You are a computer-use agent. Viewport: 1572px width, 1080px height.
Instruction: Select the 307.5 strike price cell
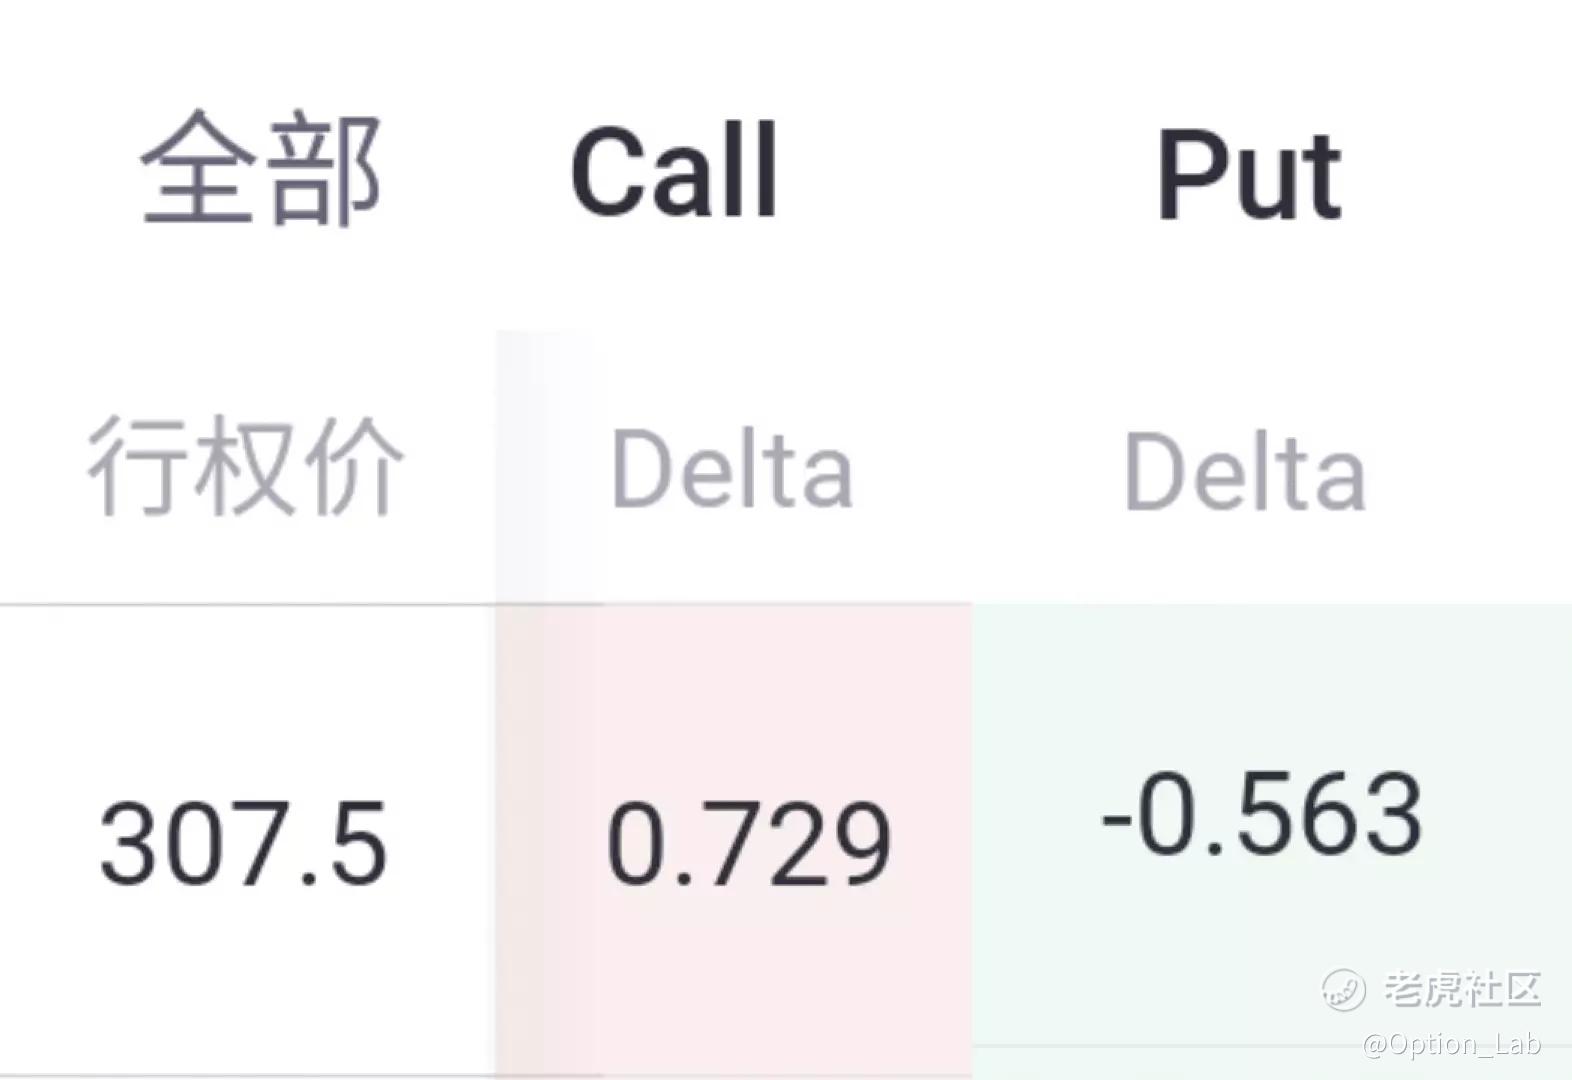pyautogui.click(x=243, y=844)
